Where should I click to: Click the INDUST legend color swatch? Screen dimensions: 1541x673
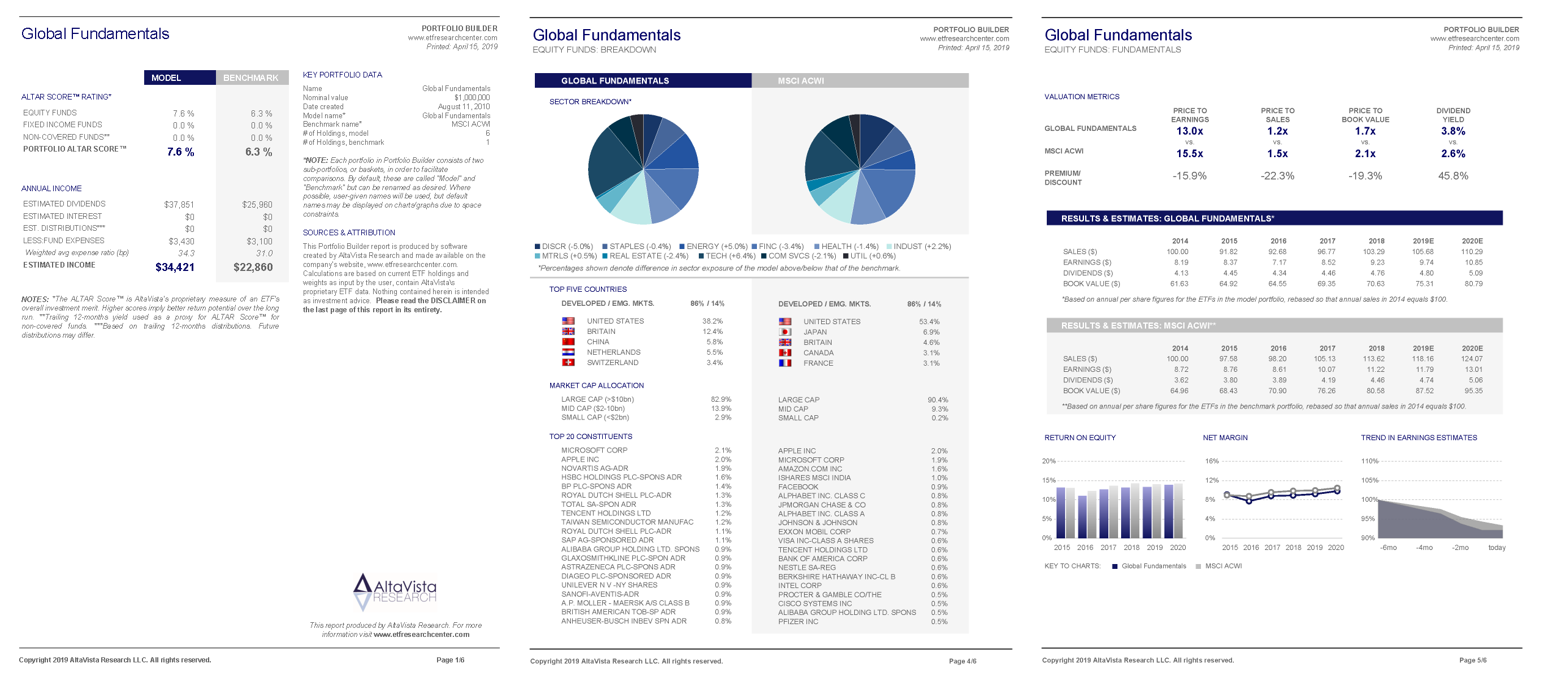coord(888,246)
